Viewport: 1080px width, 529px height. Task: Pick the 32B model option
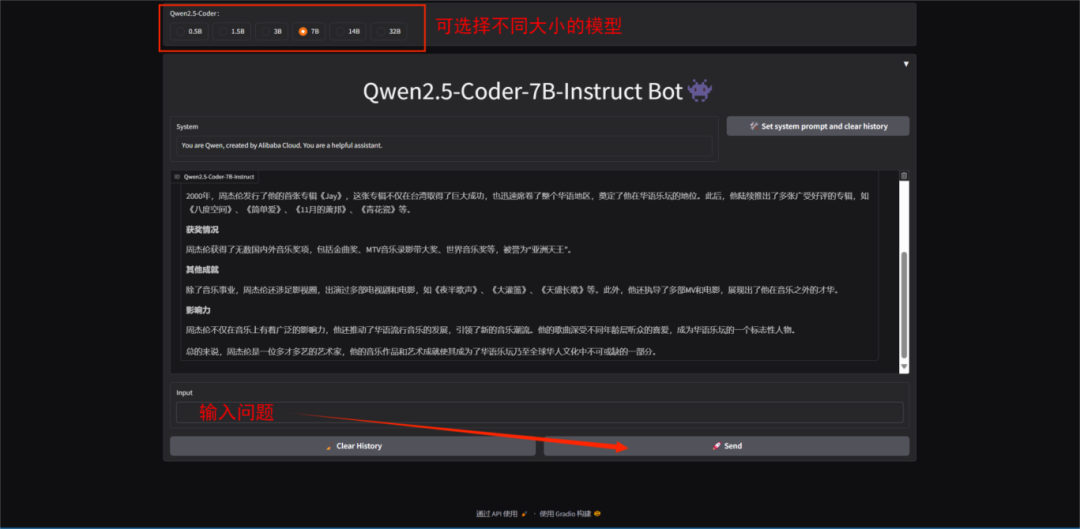[x=389, y=31]
